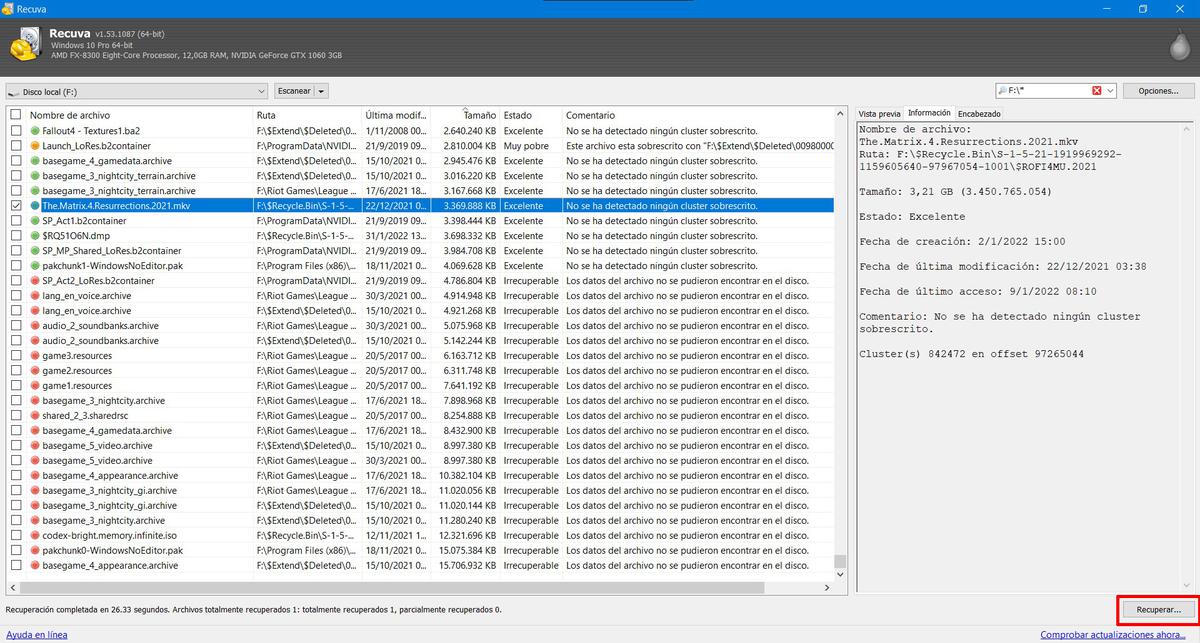Expand the search history dropdown
1200x643 pixels.
(1110, 91)
